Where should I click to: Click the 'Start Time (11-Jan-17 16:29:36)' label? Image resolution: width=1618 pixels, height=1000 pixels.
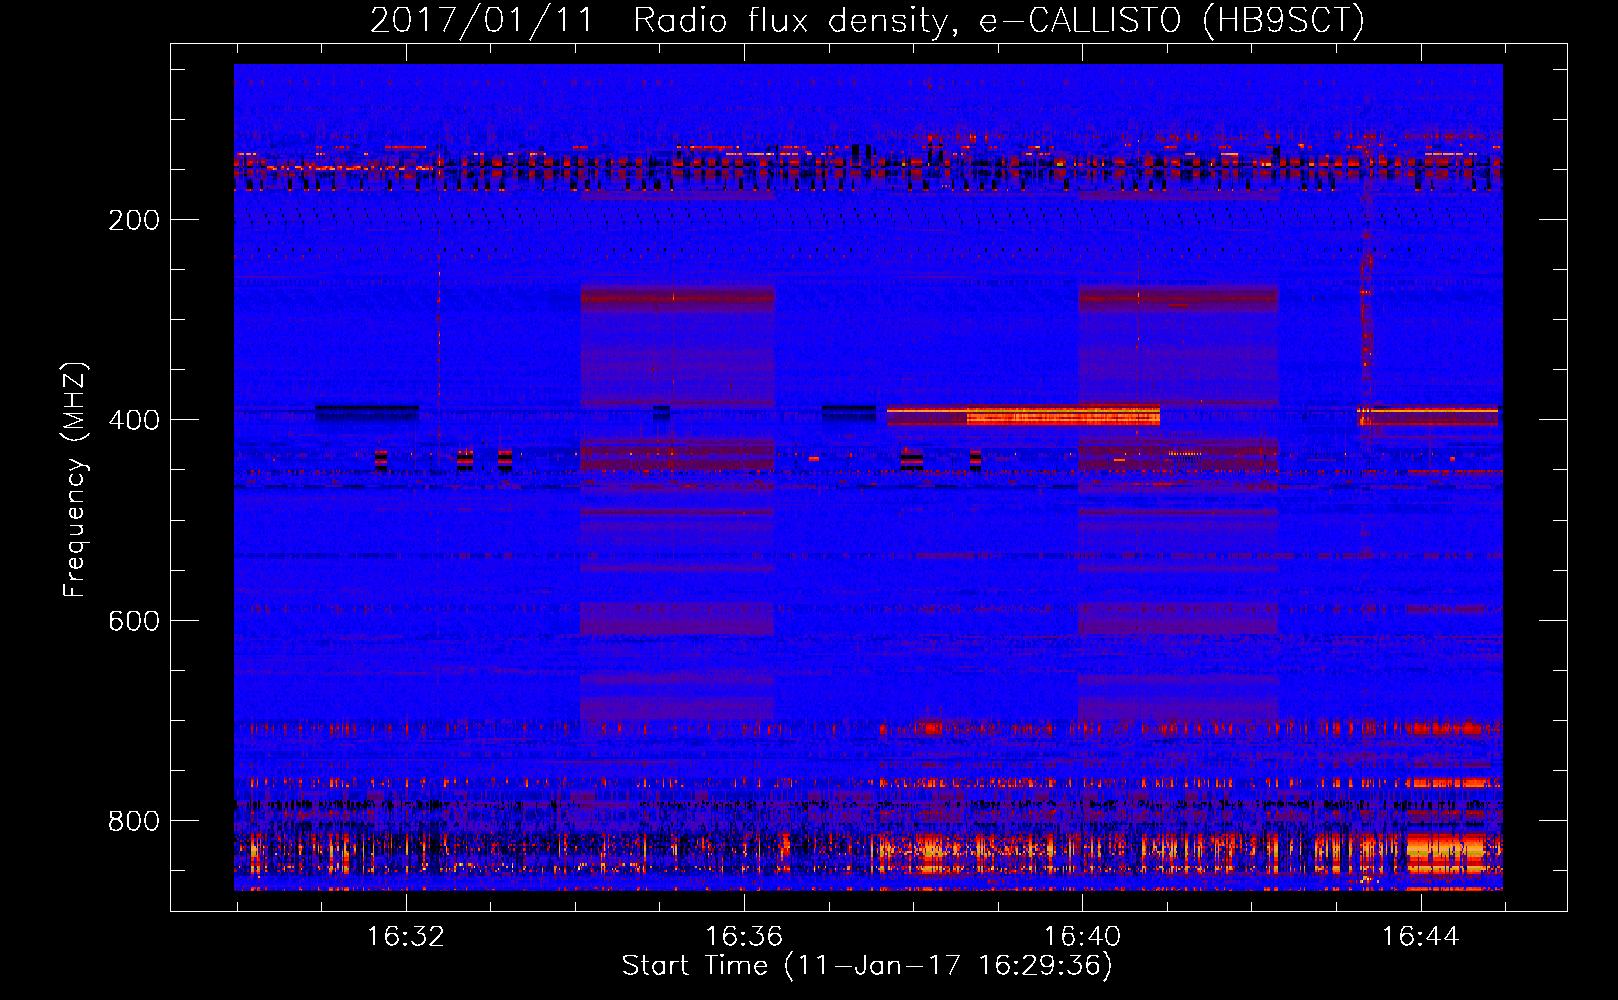[867, 966]
